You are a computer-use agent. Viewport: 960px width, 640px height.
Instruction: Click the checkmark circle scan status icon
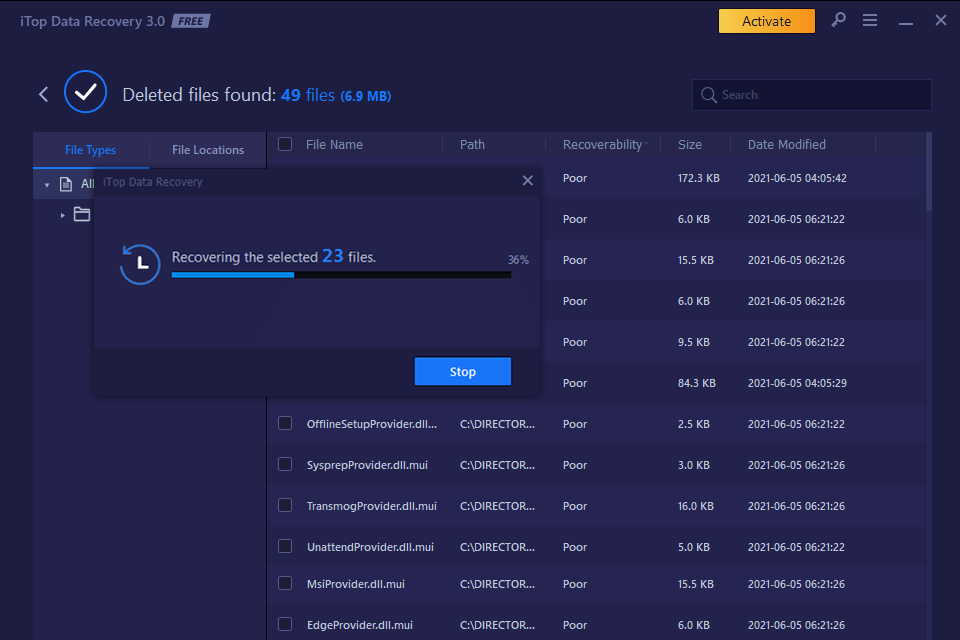coord(85,93)
